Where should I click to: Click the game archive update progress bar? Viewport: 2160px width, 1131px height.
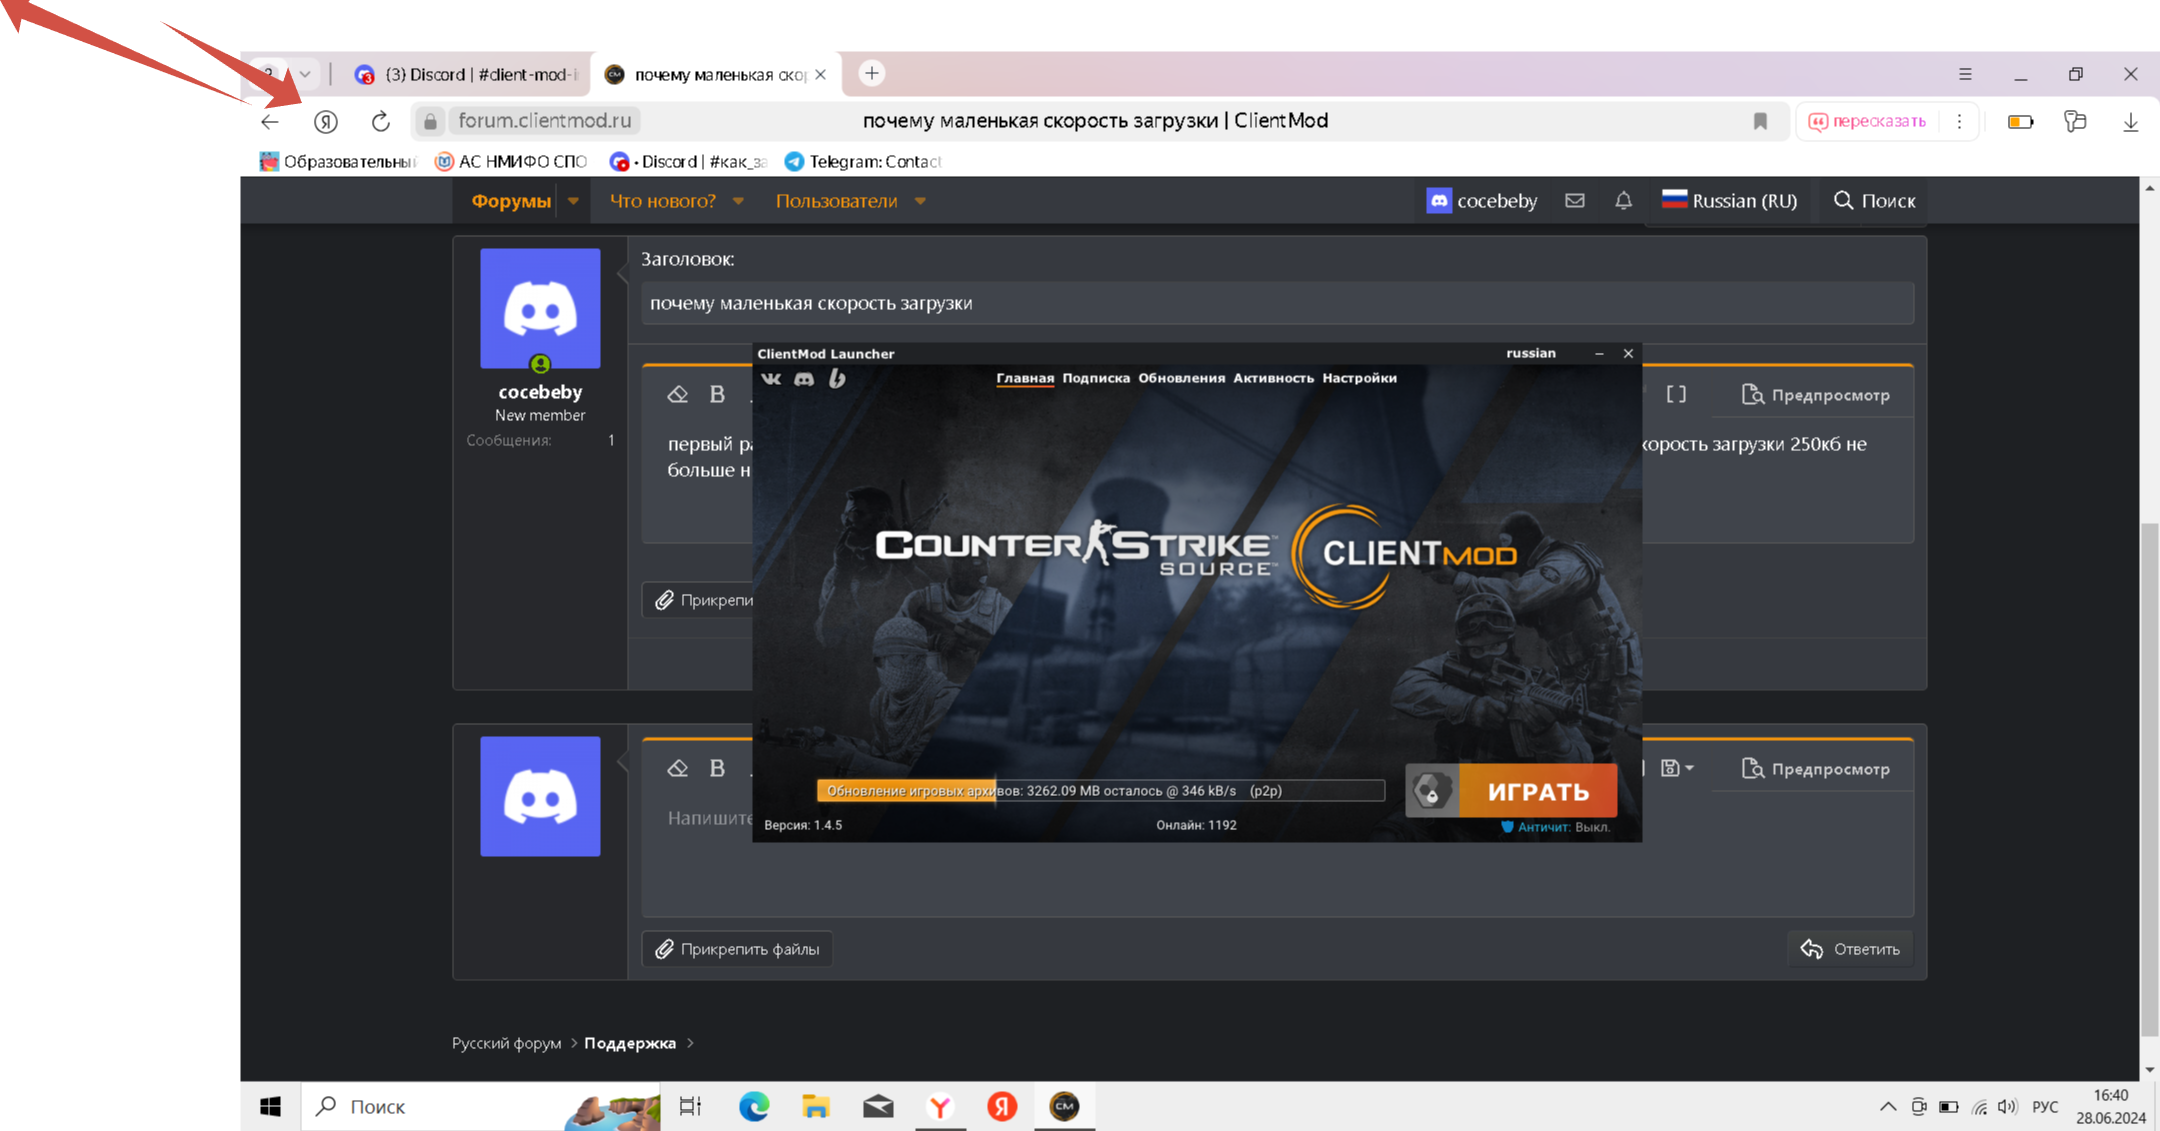click(1100, 790)
